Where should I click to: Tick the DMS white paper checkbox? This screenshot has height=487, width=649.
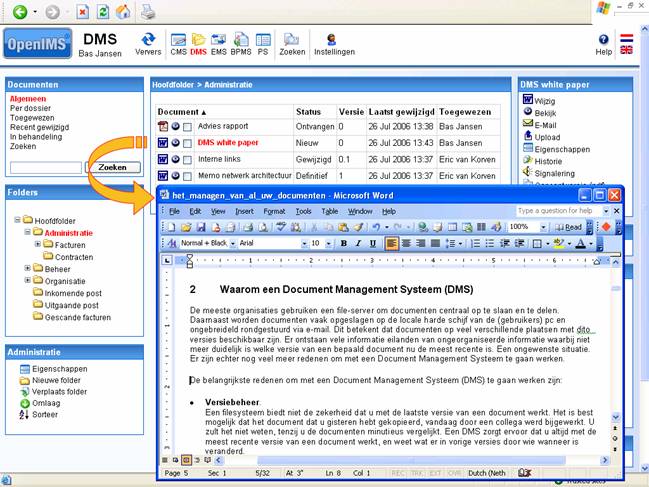(x=187, y=143)
